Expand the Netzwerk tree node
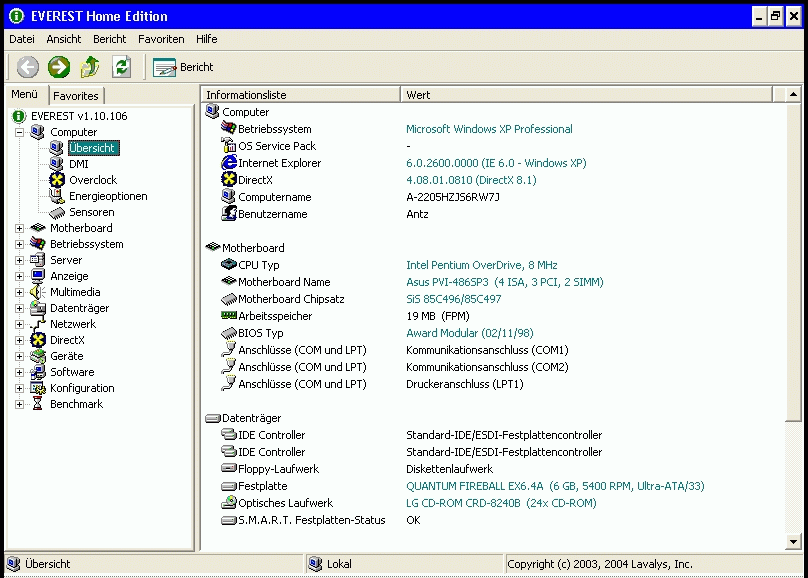This screenshot has height=578, width=808. (x=19, y=324)
